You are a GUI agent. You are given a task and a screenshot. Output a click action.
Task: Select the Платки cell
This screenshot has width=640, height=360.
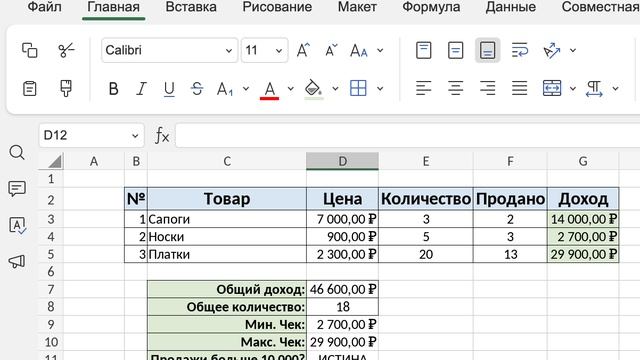pyautogui.click(x=227, y=254)
